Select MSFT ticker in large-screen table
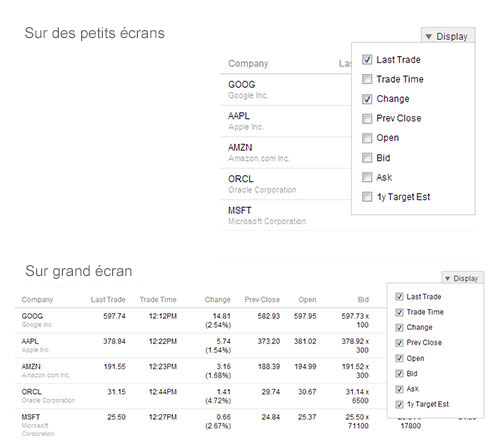 pos(31,417)
